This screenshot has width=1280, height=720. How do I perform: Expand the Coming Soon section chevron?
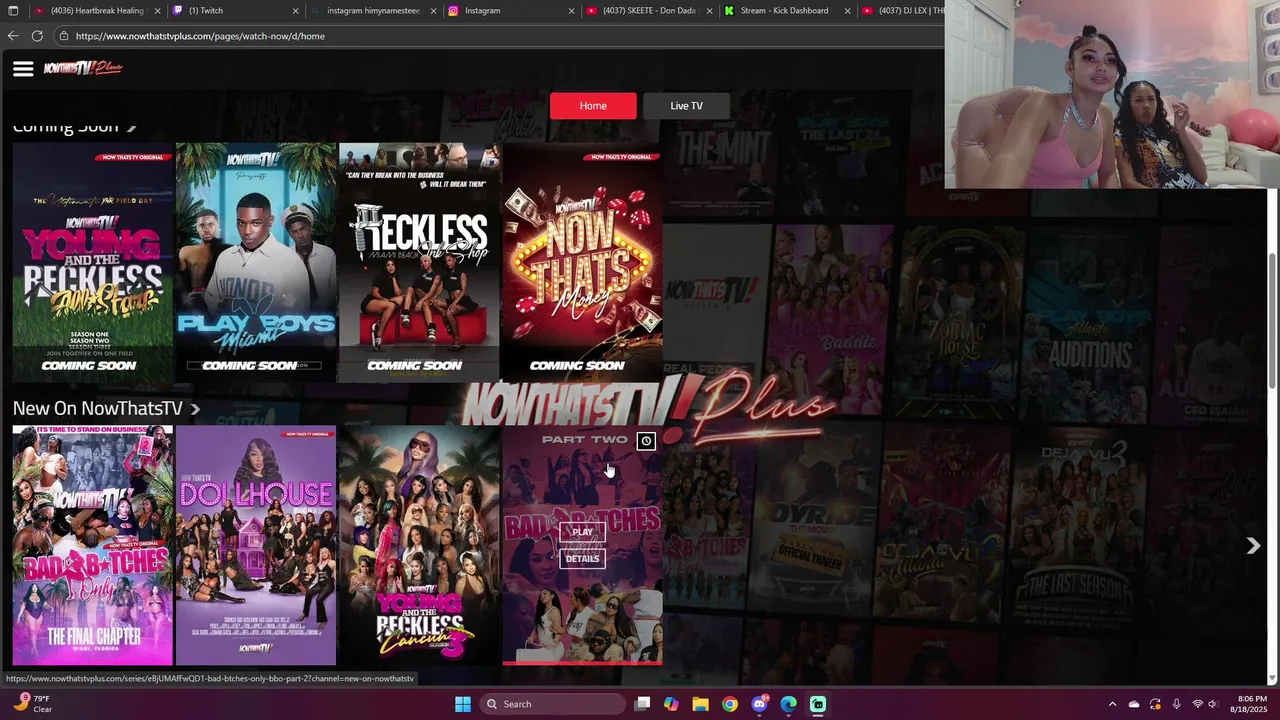(131, 127)
